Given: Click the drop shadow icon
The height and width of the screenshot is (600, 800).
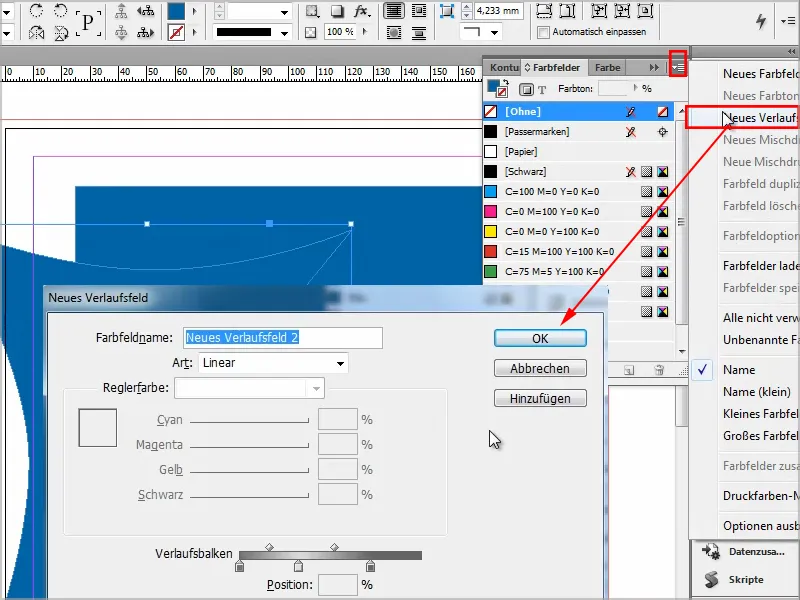Looking at the screenshot, I should click(x=337, y=11).
